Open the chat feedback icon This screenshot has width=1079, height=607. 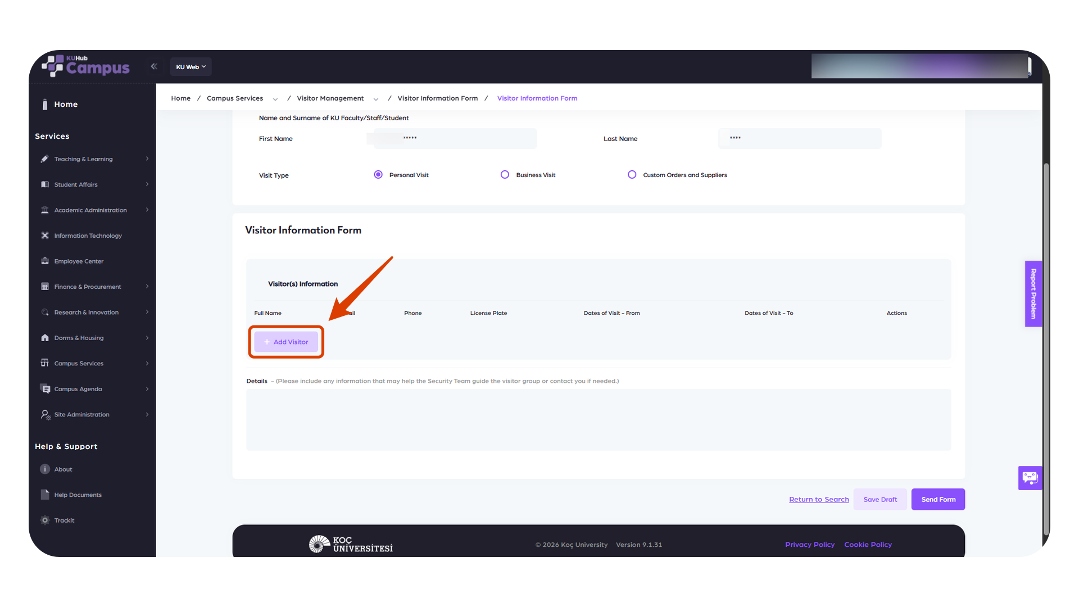1030,478
